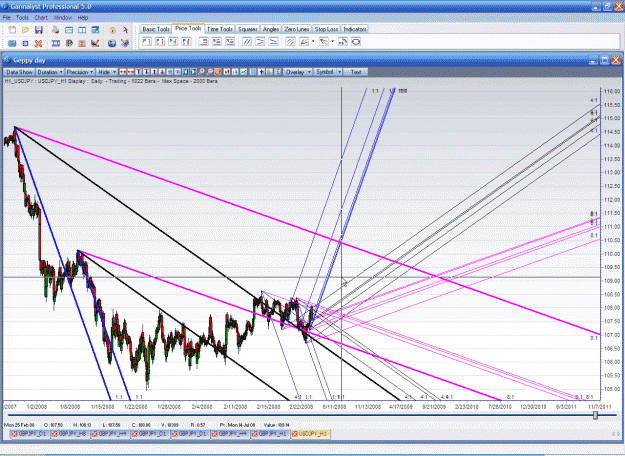This screenshot has width=625, height=456.
Task: Switch to the Zero Lines tab
Action: click(x=297, y=29)
